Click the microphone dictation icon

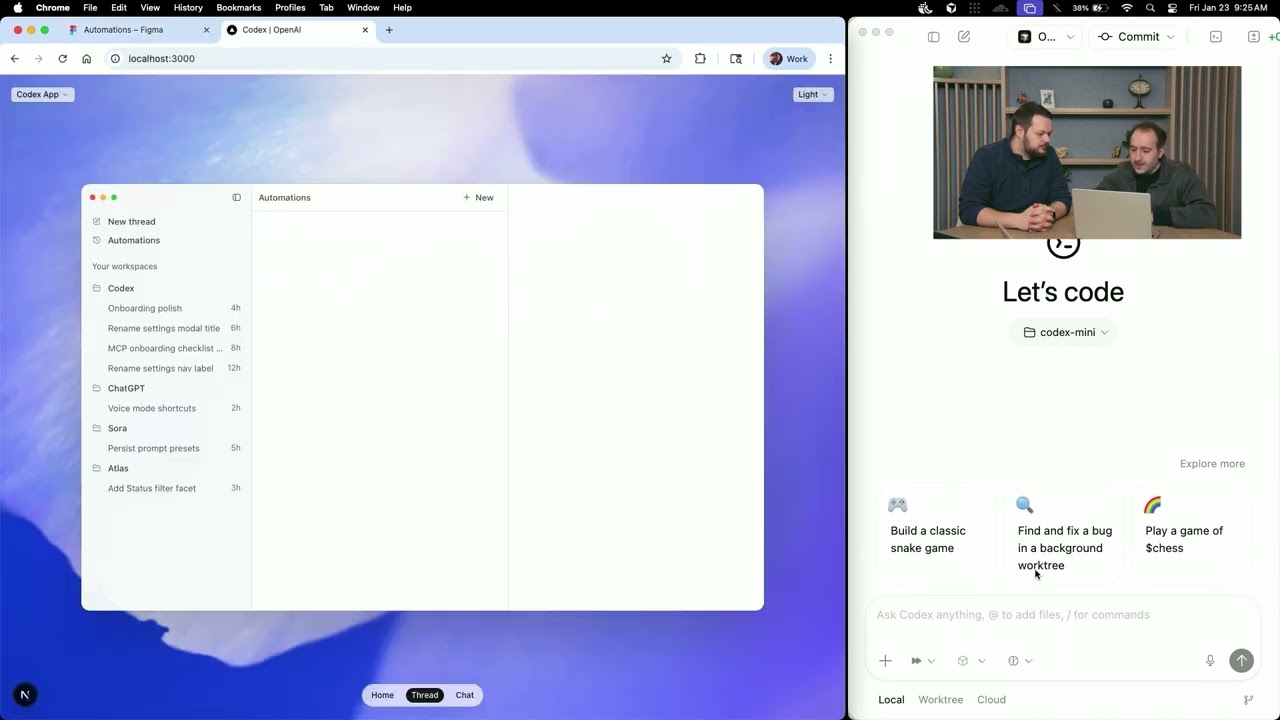point(1210,661)
